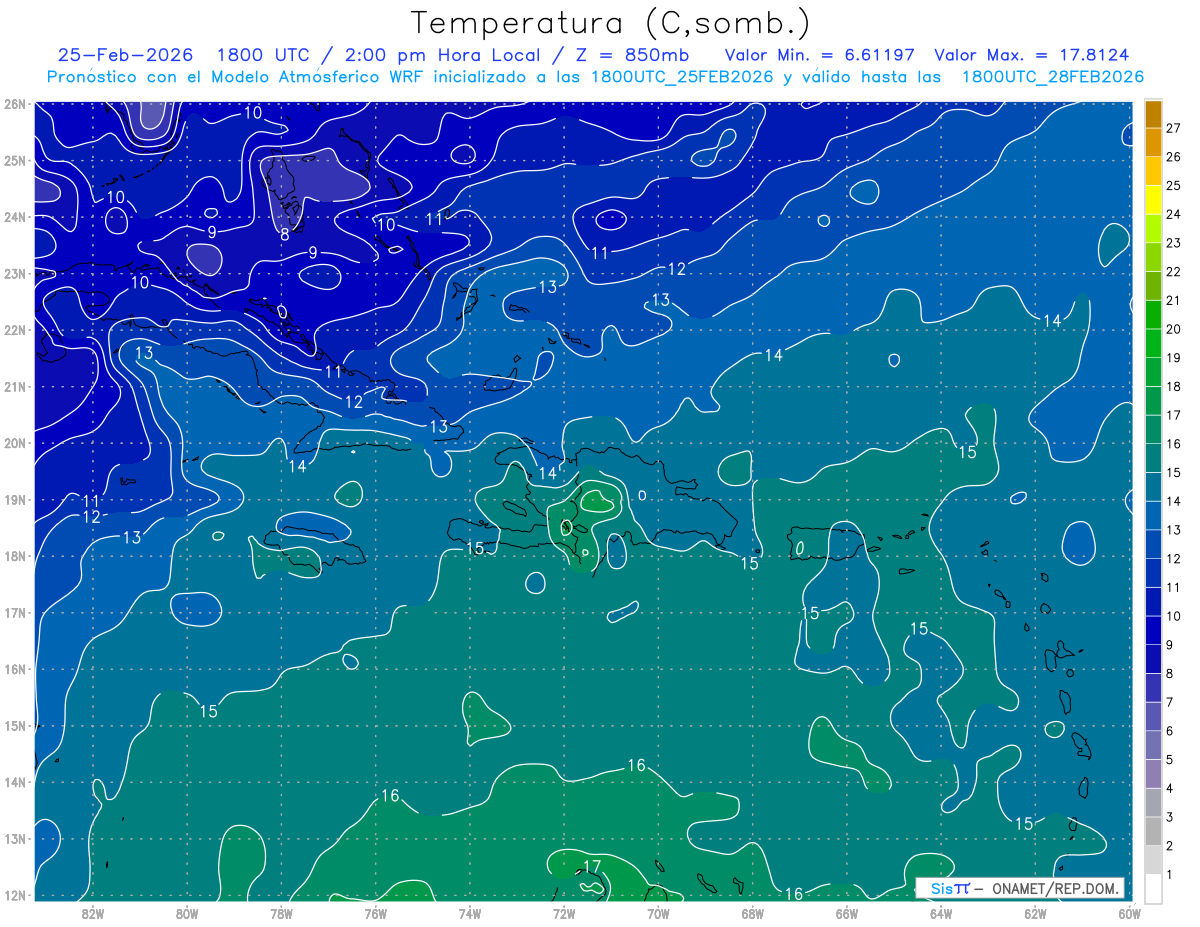Click the '80W' longitude axis label
Viewport: 1200px width, 927px height.
tap(187, 913)
